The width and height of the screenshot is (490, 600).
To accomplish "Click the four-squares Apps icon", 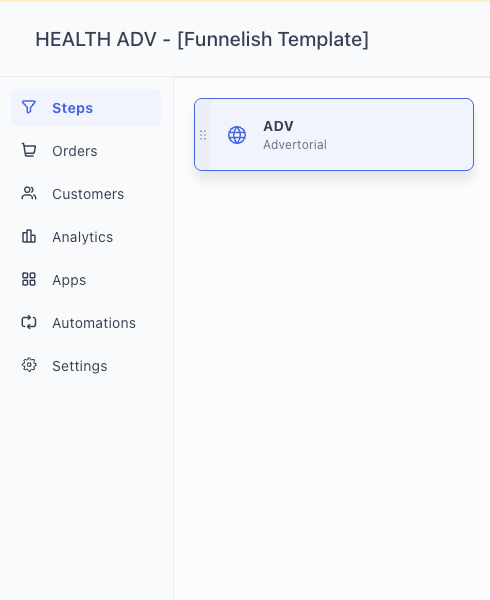I will 29,279.
